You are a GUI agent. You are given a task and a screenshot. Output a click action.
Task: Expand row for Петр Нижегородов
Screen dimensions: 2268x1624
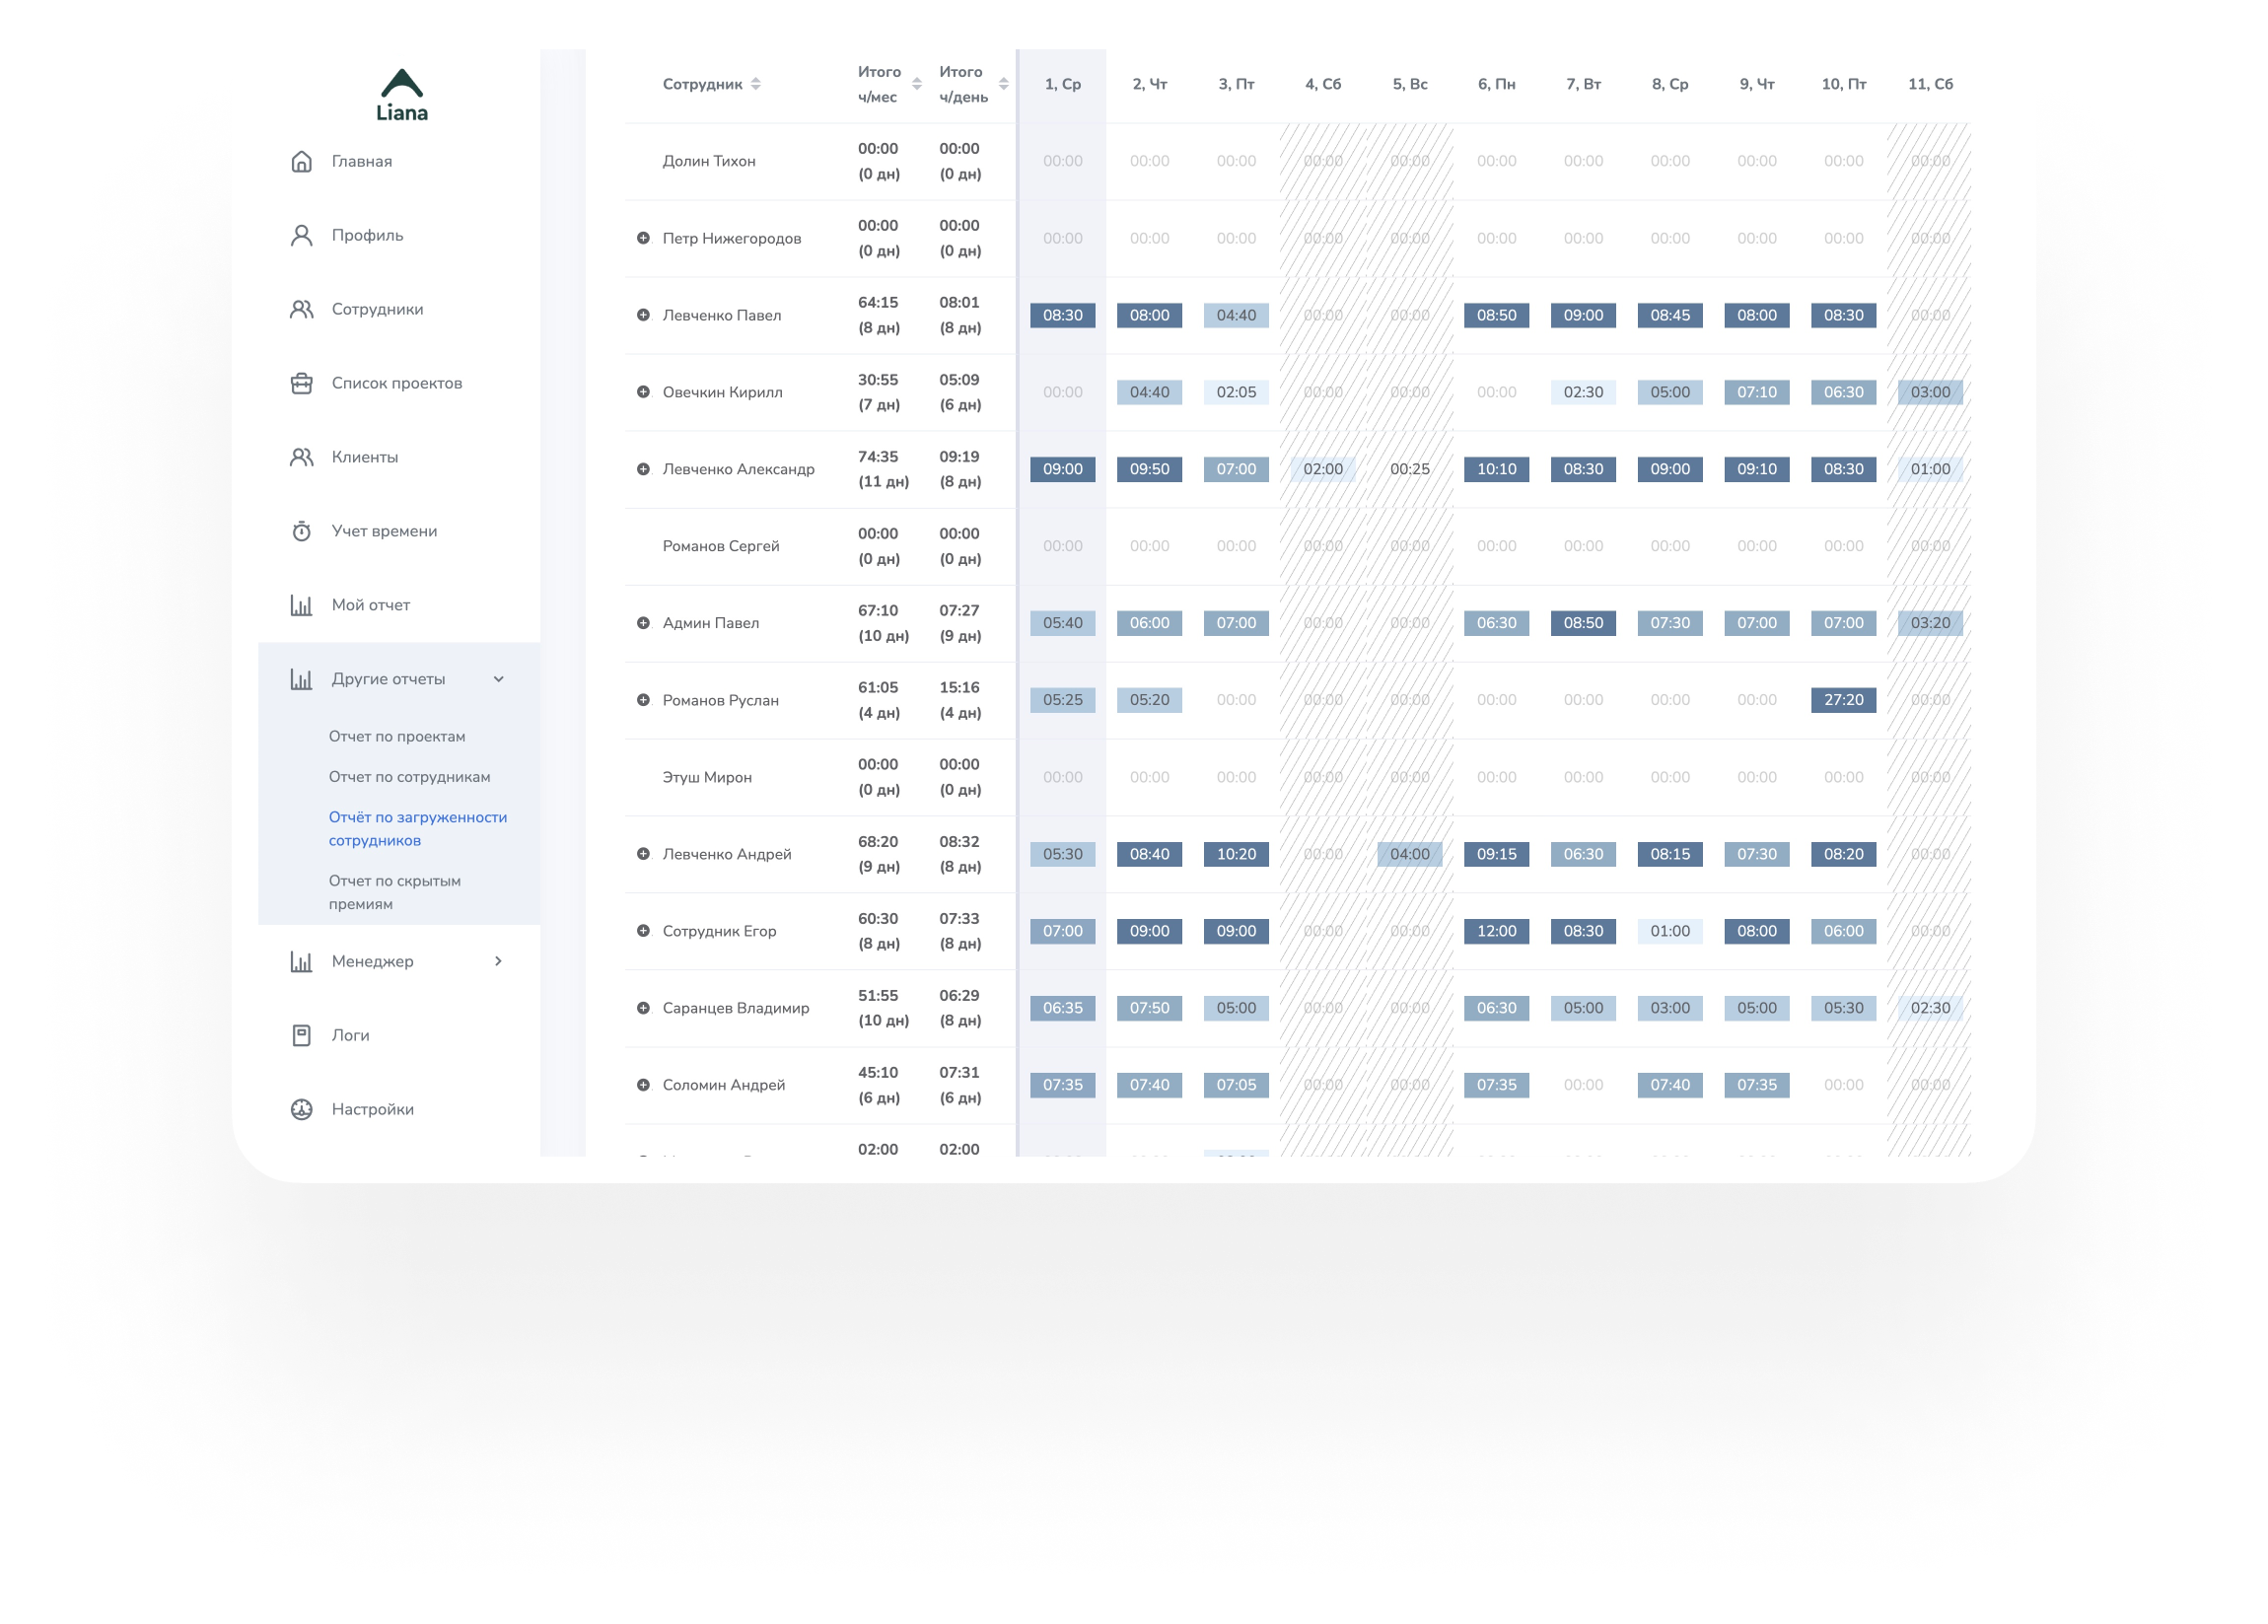[643, 238]
